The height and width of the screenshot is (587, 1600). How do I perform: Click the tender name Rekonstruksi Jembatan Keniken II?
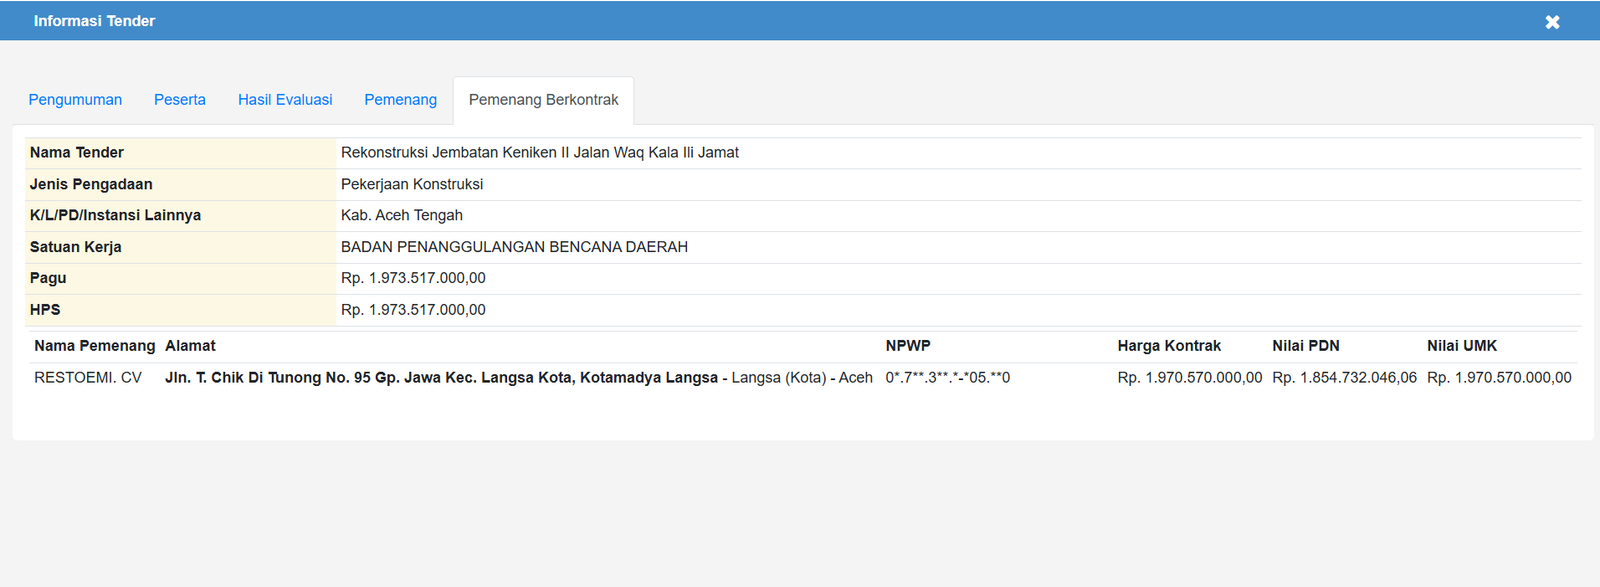(x=539, y=153)
